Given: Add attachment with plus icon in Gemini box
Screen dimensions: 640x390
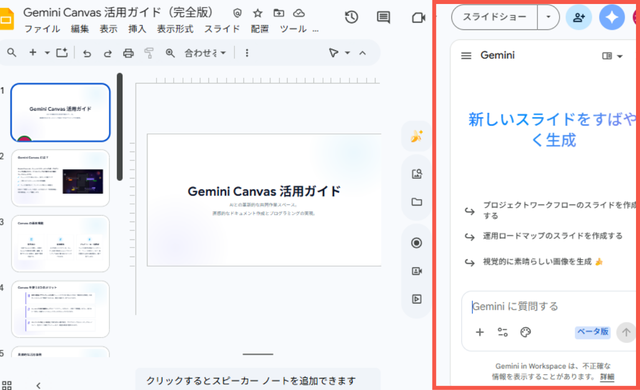Looking at the screenshot, I should 480,332.
